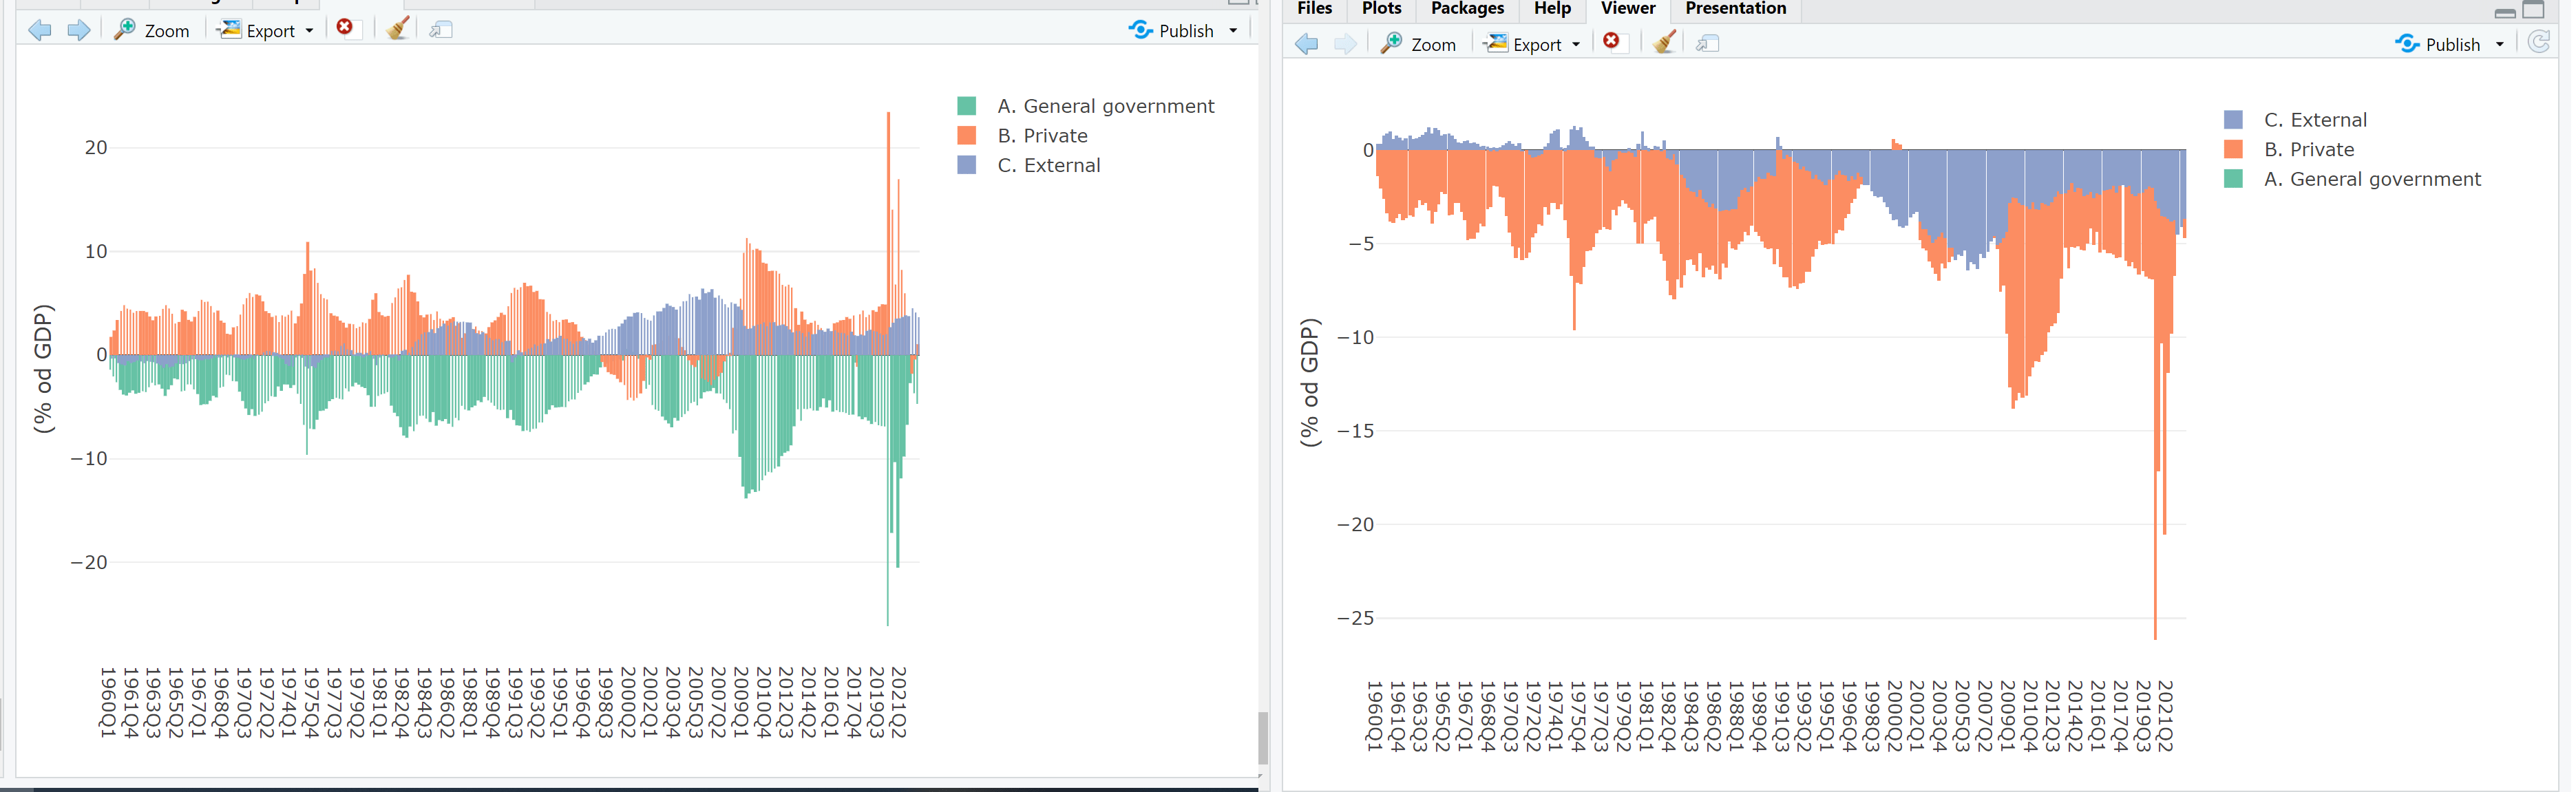Click A. General government green swatch in right legend

pos(2233,180)
